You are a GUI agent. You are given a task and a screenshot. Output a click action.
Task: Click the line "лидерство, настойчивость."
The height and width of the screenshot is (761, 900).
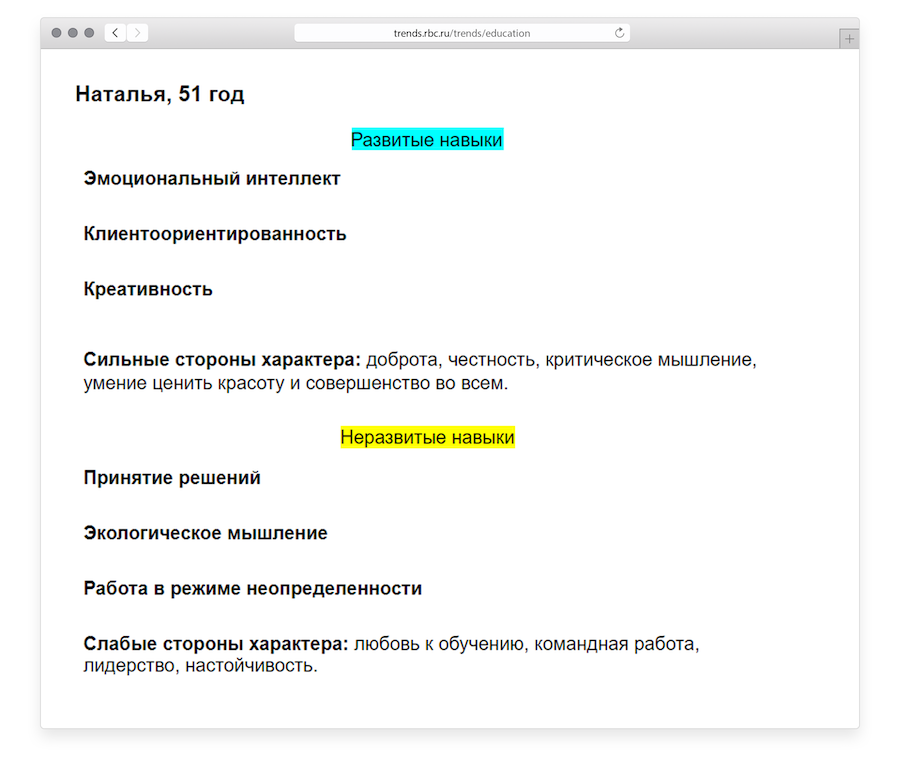[x=200, y=666]
